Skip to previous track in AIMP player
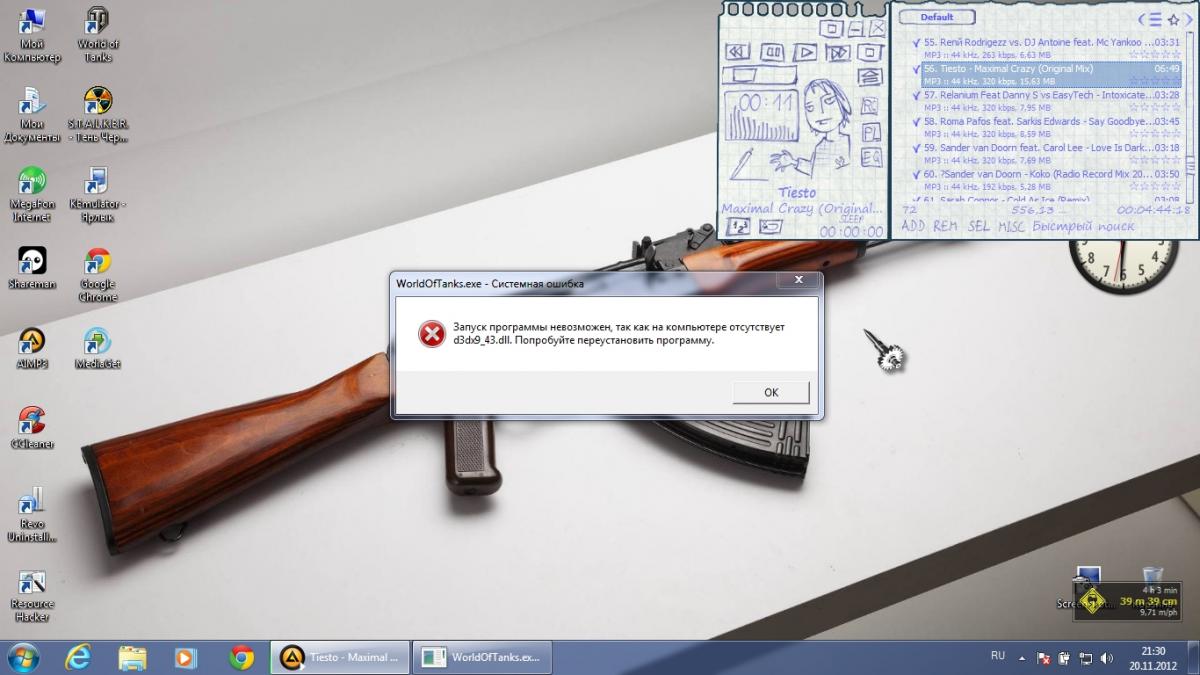Viewport: 1200px width, 675px height. 738,52
